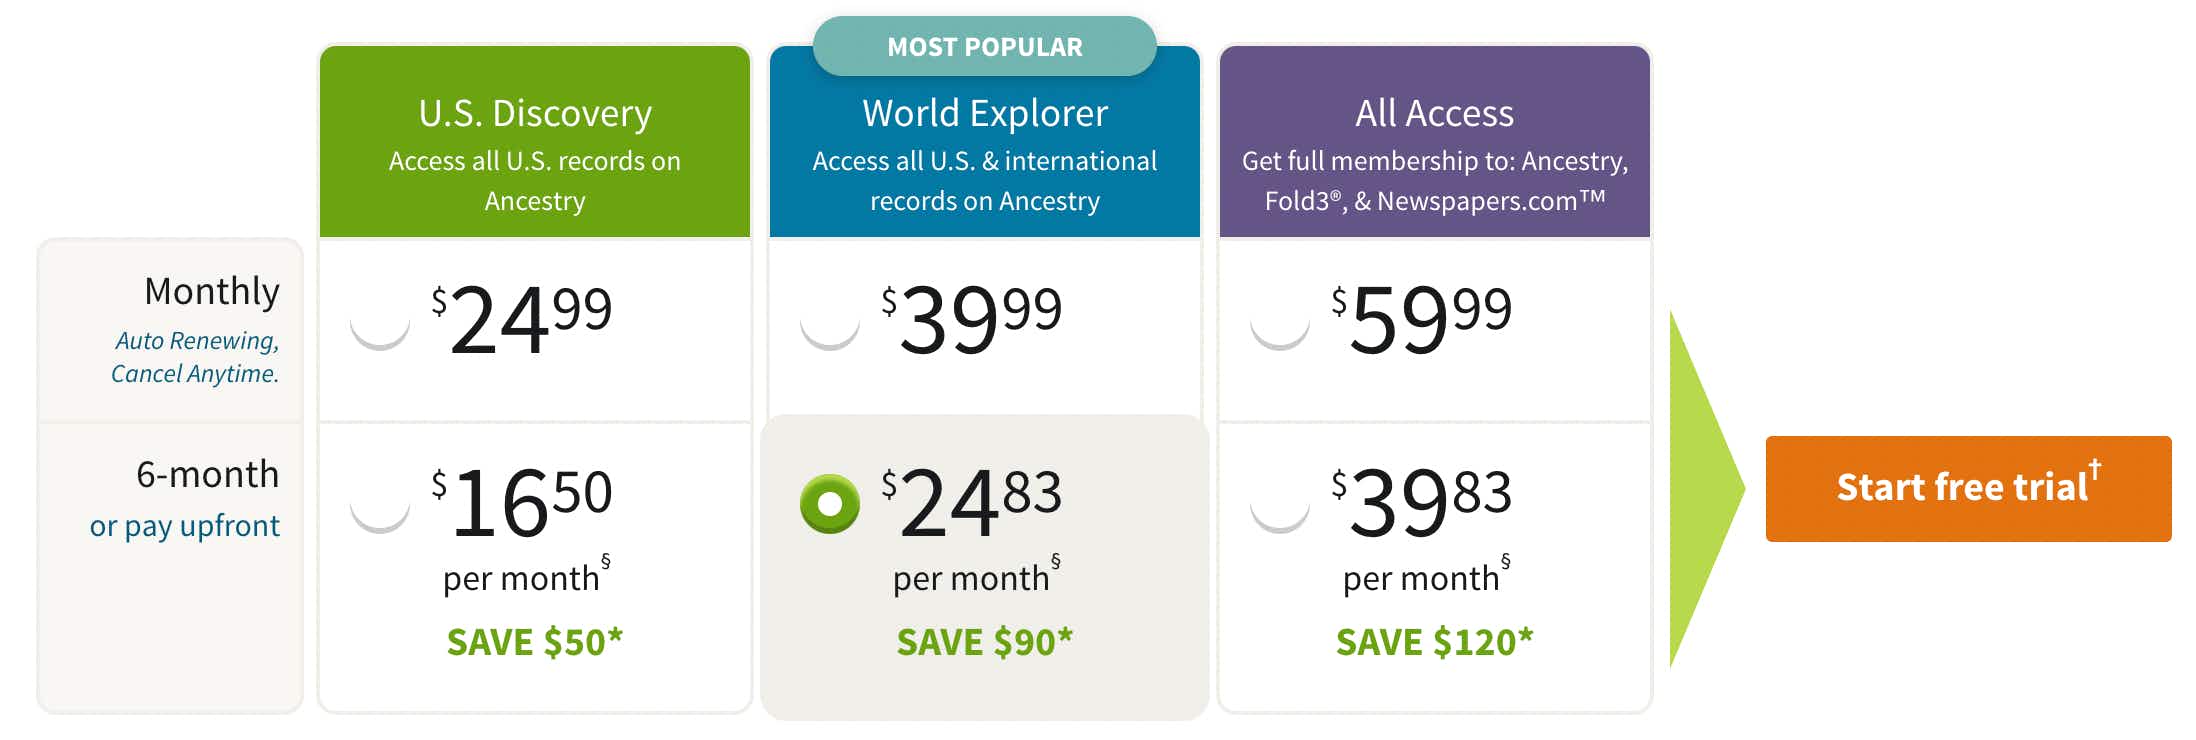The image size is (2196, 740).
Task: Click the Start free trial button
Action: click(1967, 488)
